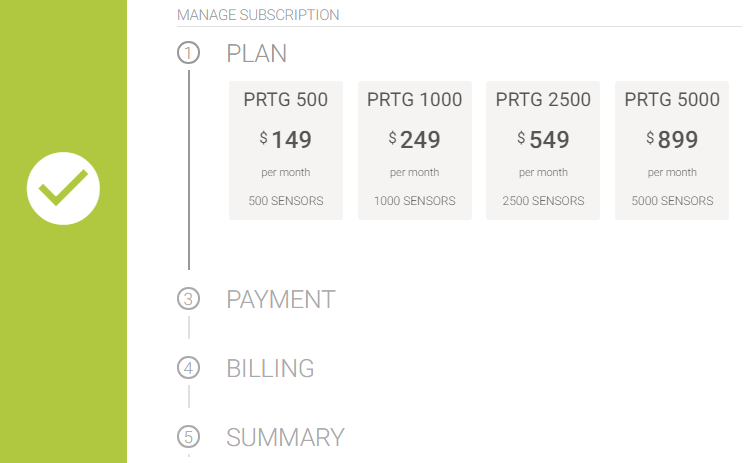Open the BILLING section heading
This screenshot has width=754, height=463.
click(270, 368)
